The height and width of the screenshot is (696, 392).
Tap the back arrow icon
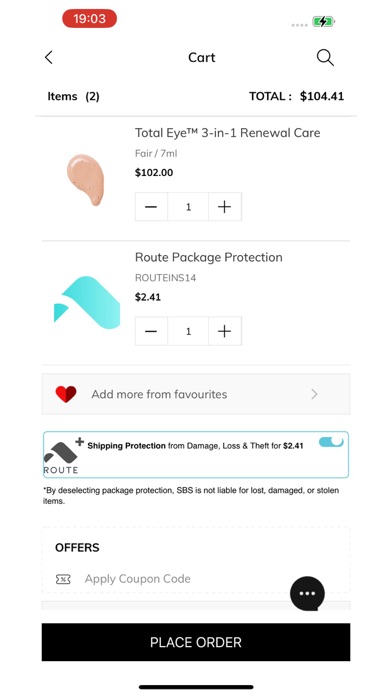click(x=49, y=57)
